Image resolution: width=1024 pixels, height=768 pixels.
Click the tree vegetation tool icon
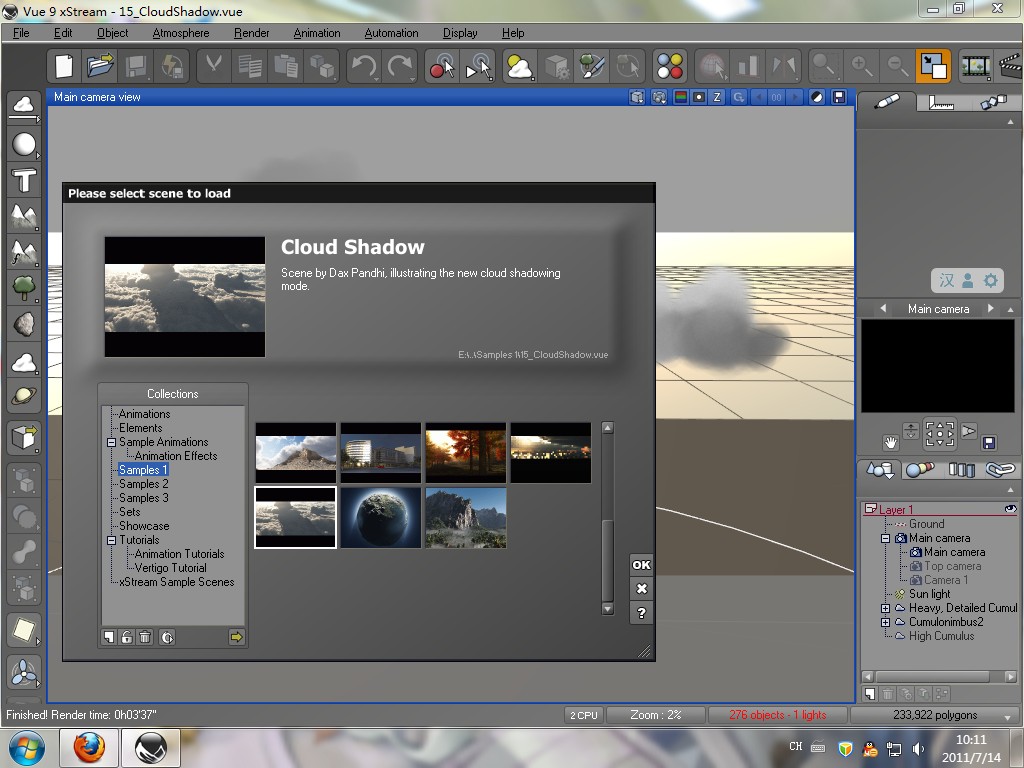(x=24, y=289)
